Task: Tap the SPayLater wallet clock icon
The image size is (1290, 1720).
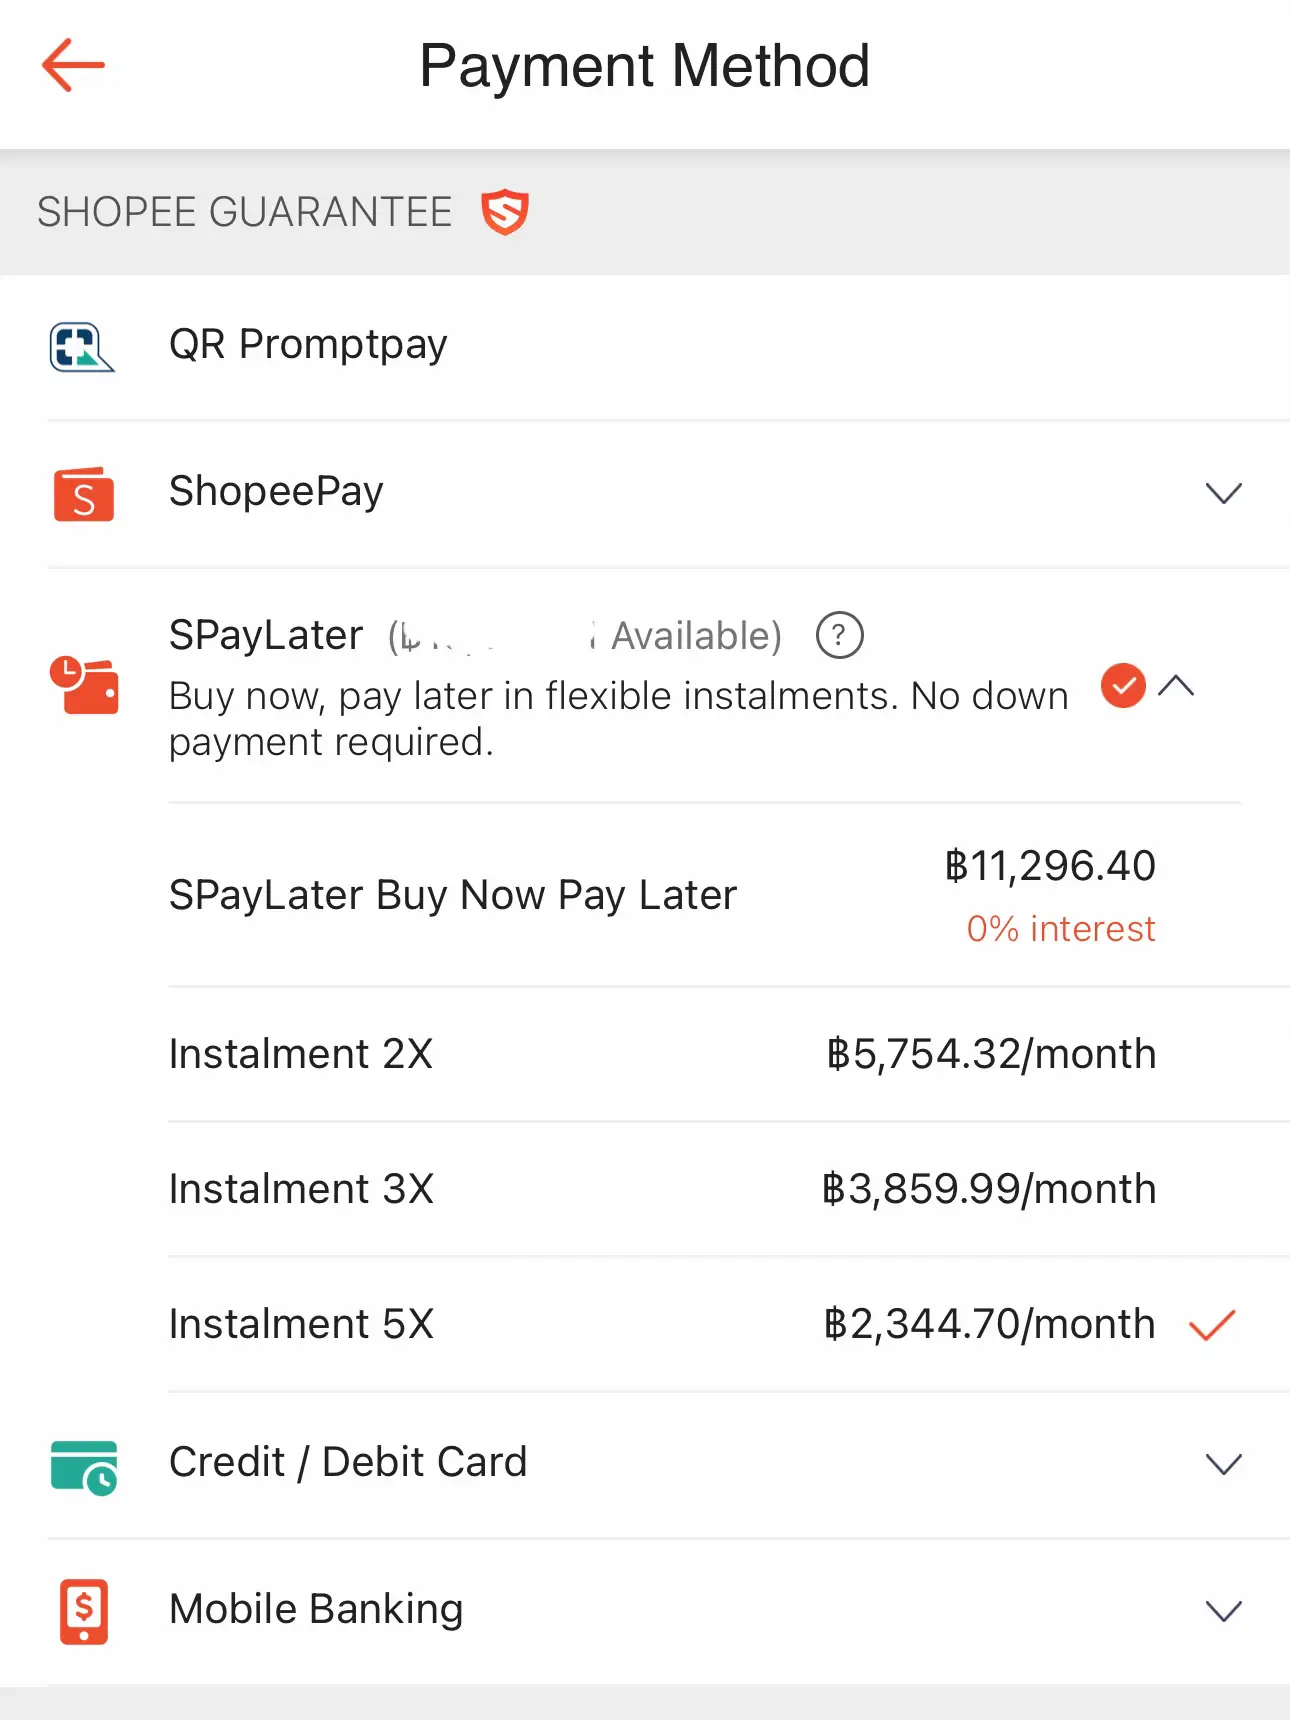Action: pos(85,685)
